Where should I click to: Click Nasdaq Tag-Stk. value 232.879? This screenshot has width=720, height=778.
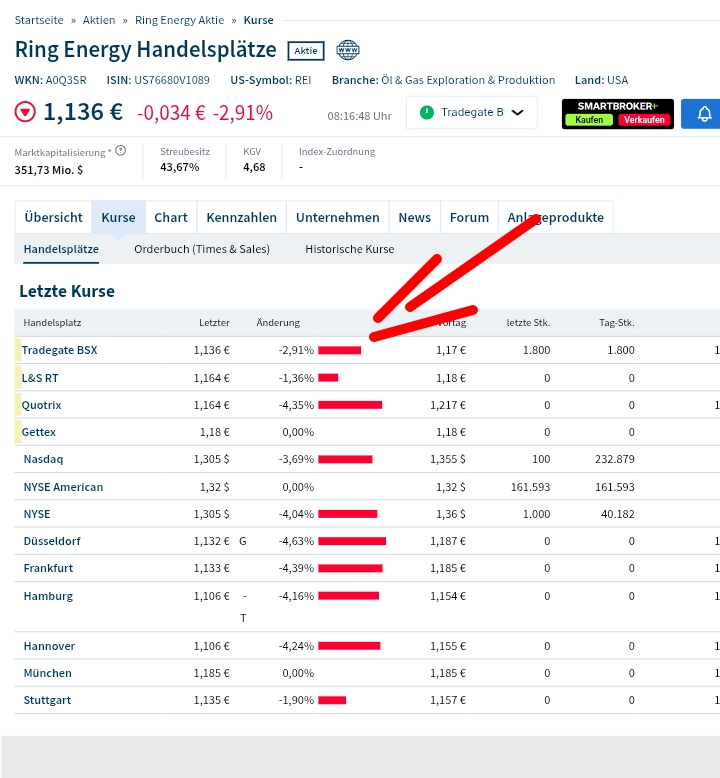pos(615,459)
